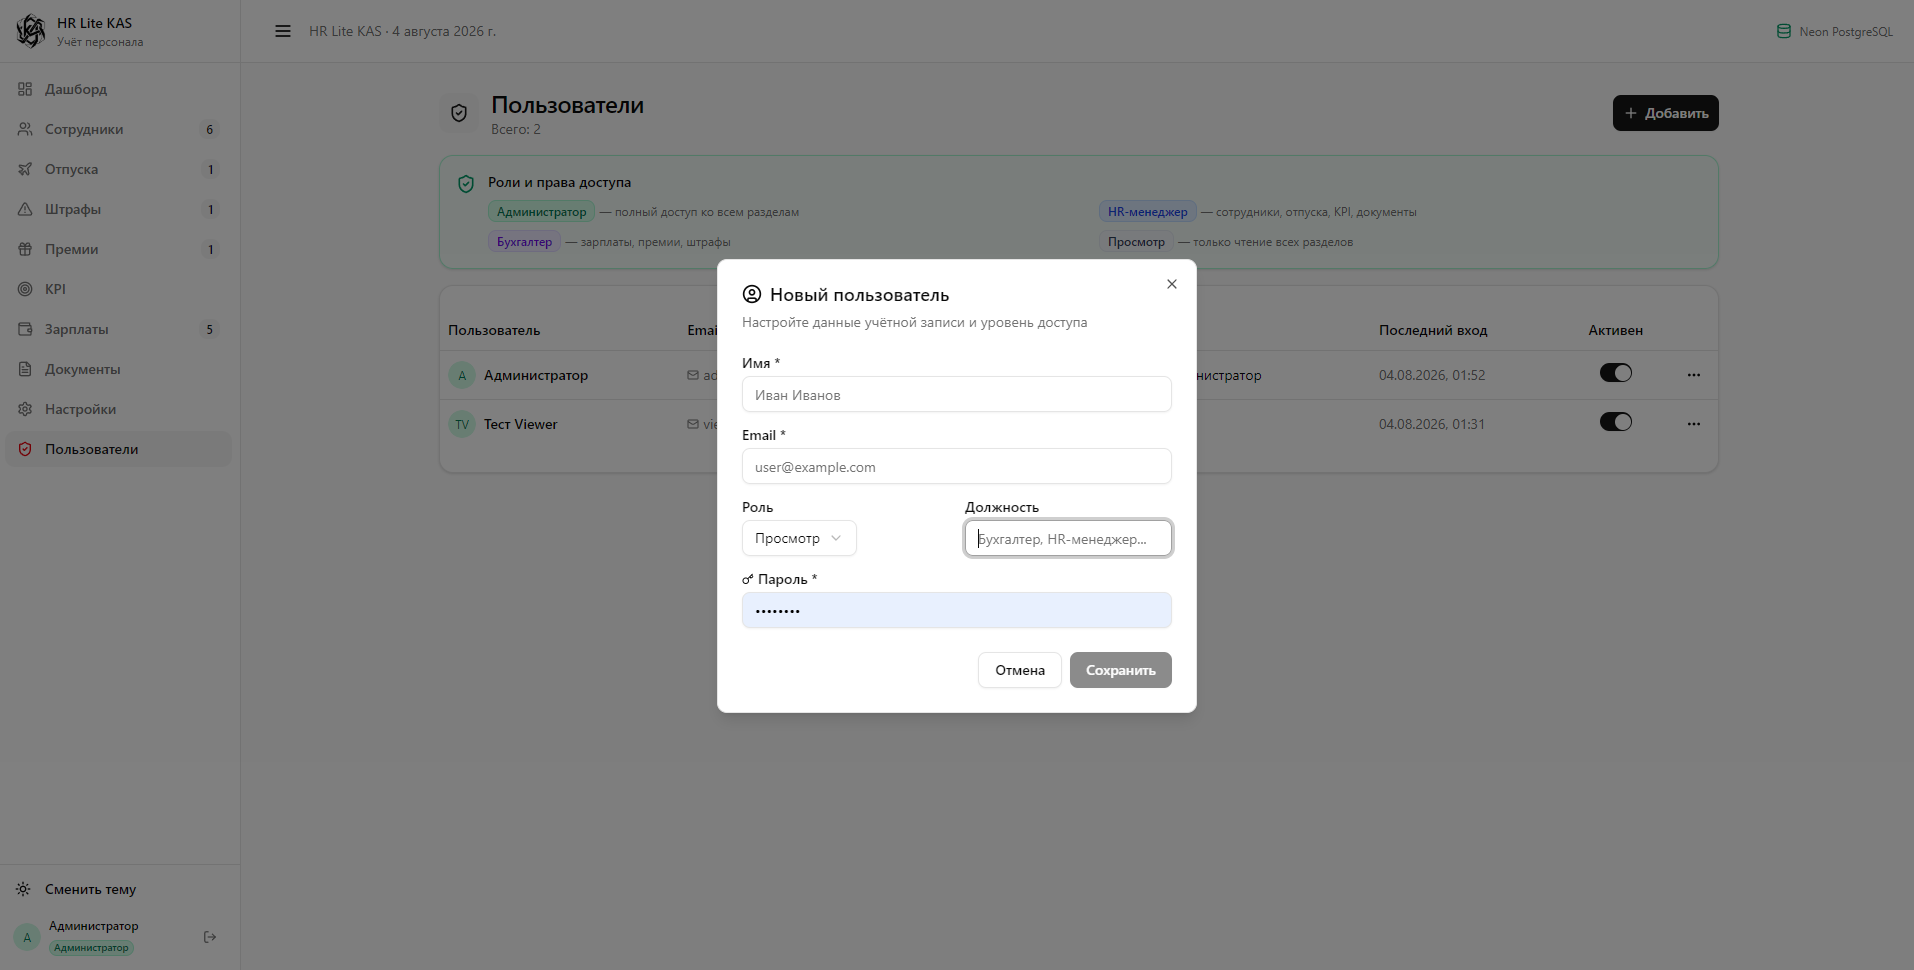Click the Зарплаты badge count 5
Screen dimensions: 1914x970
(210, 329)
